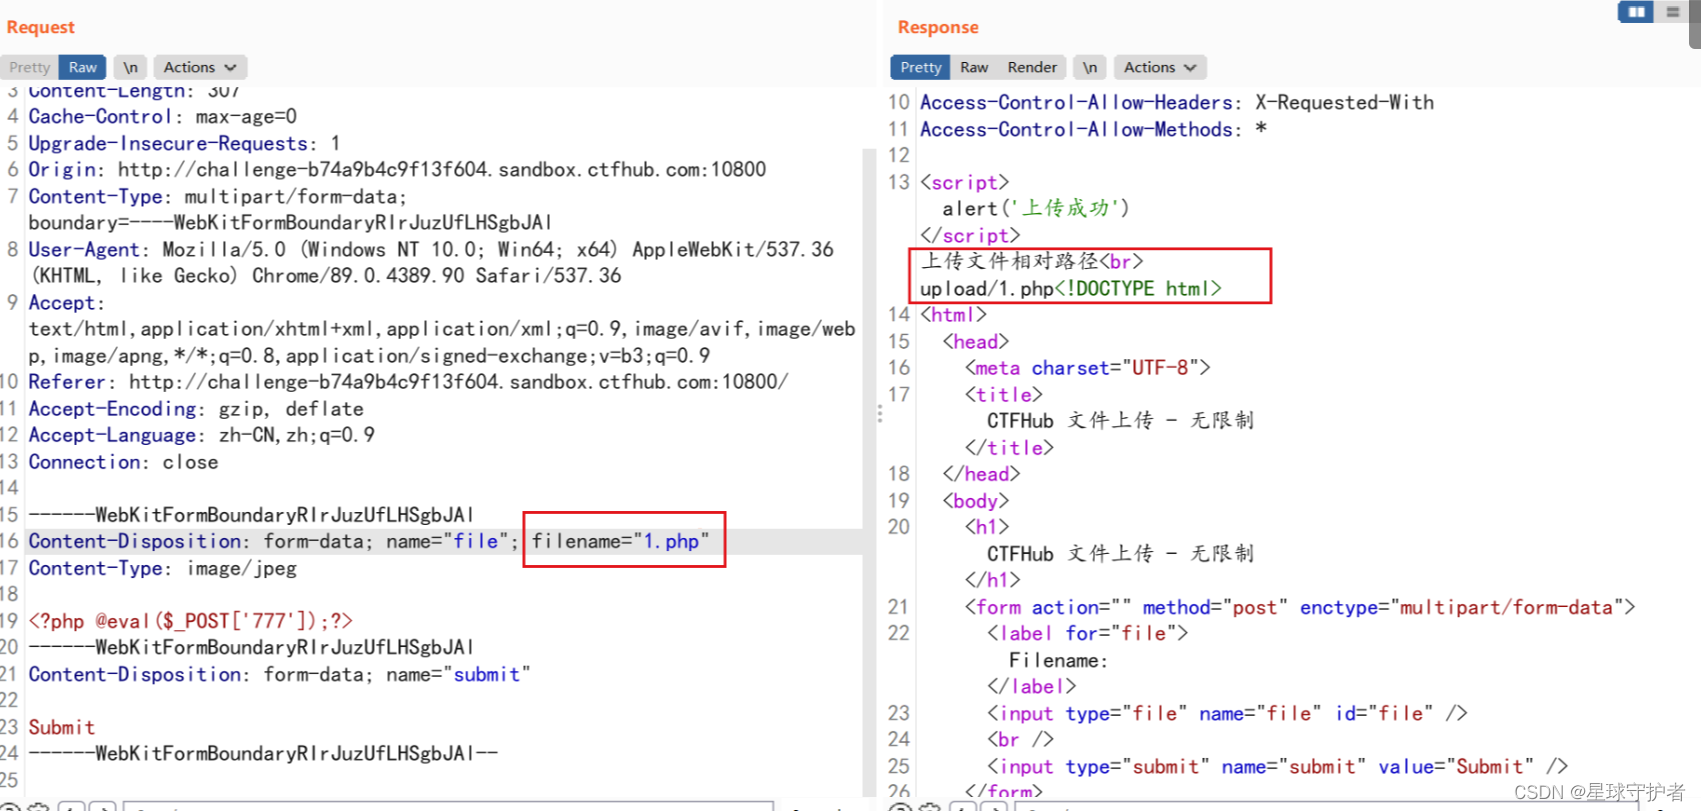
Task: Click the filename="1.php" value in Request
Action: (x=621, y=541)
